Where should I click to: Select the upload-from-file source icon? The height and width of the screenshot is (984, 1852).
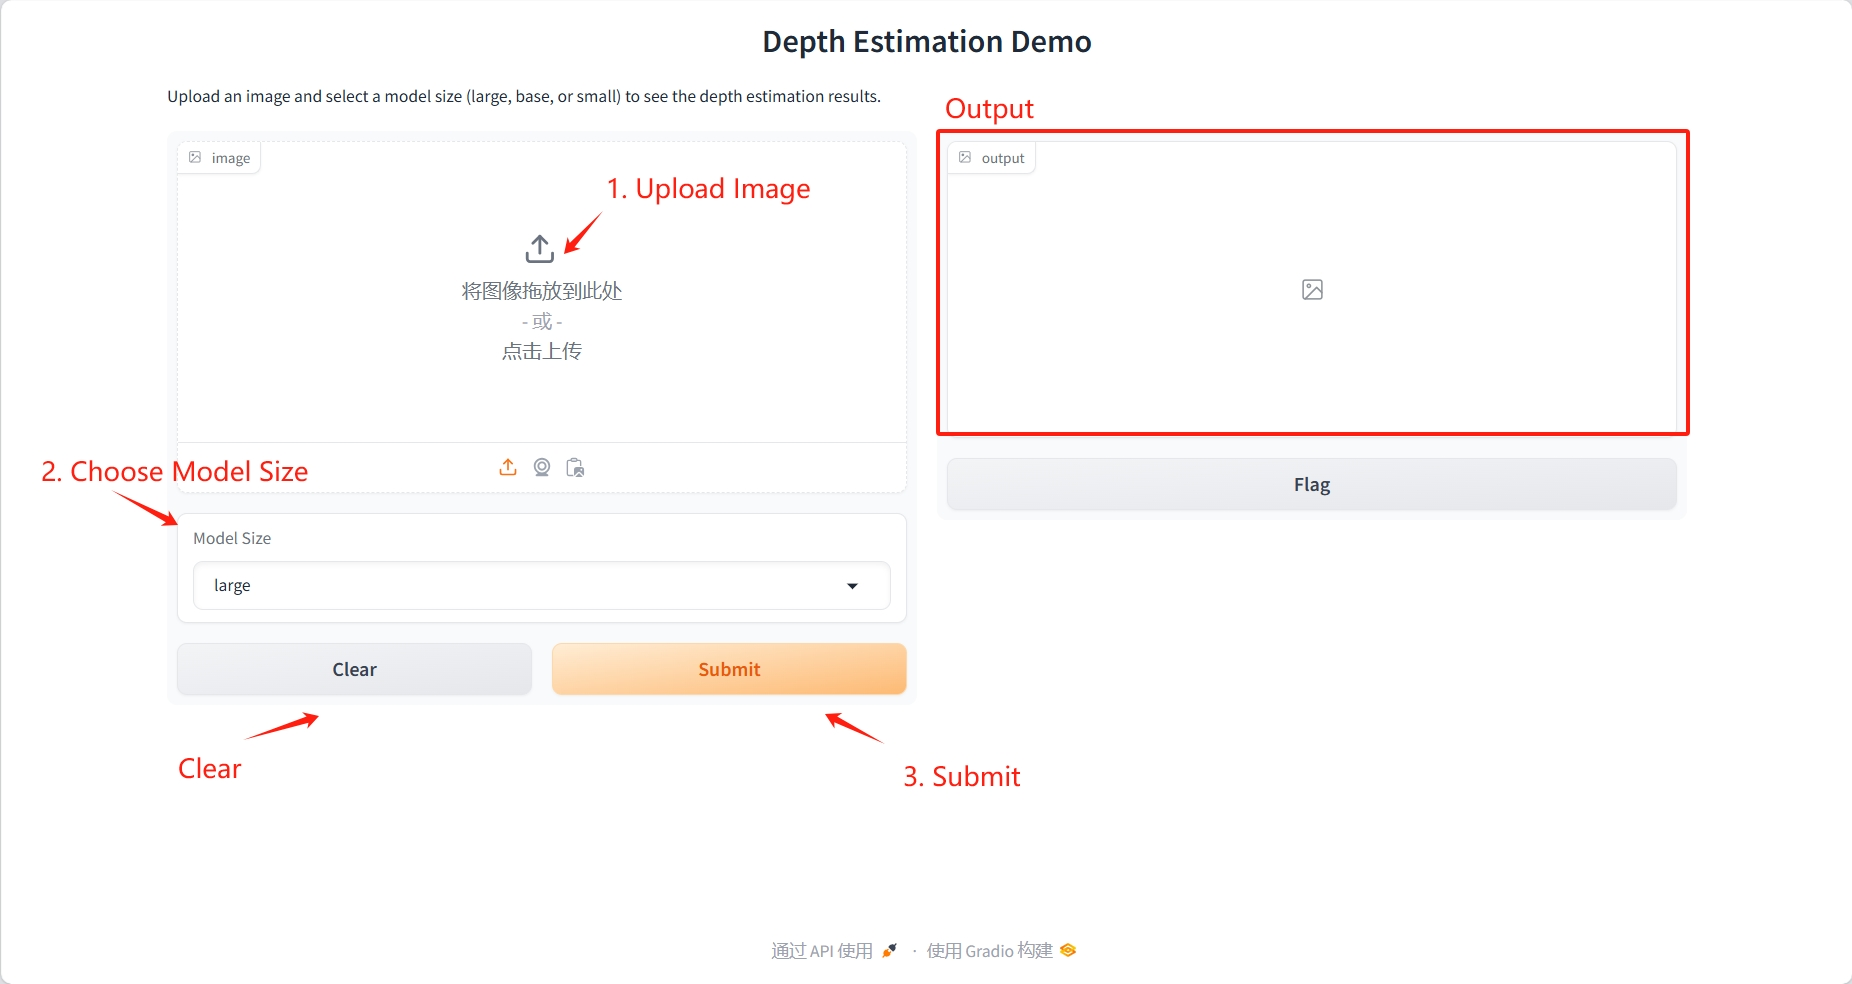(508, 467)
